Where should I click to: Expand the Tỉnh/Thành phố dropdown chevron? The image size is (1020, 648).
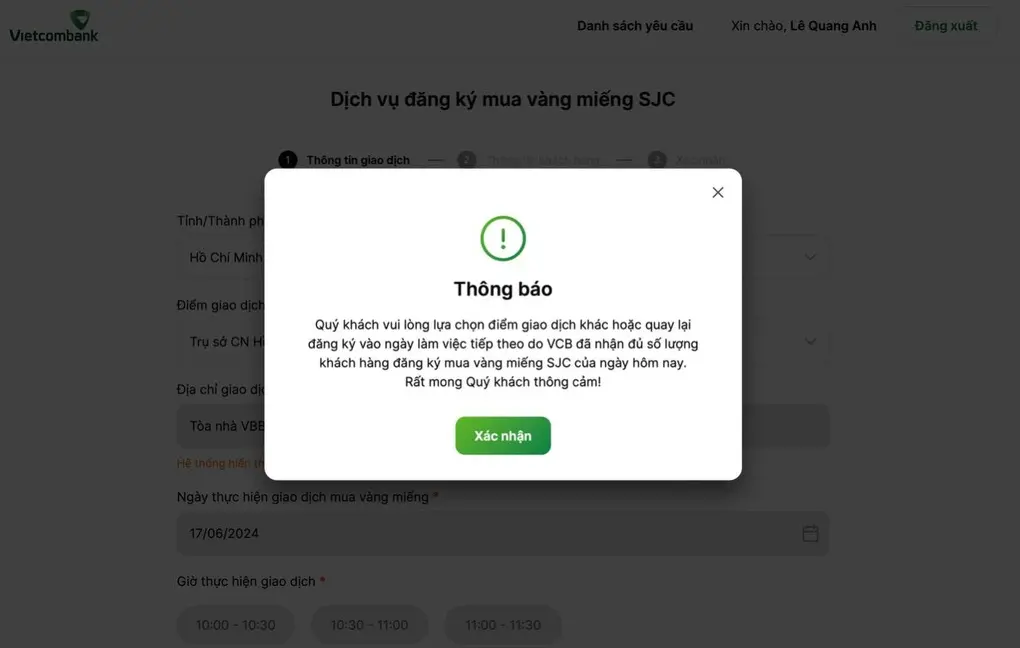(810, 257)
